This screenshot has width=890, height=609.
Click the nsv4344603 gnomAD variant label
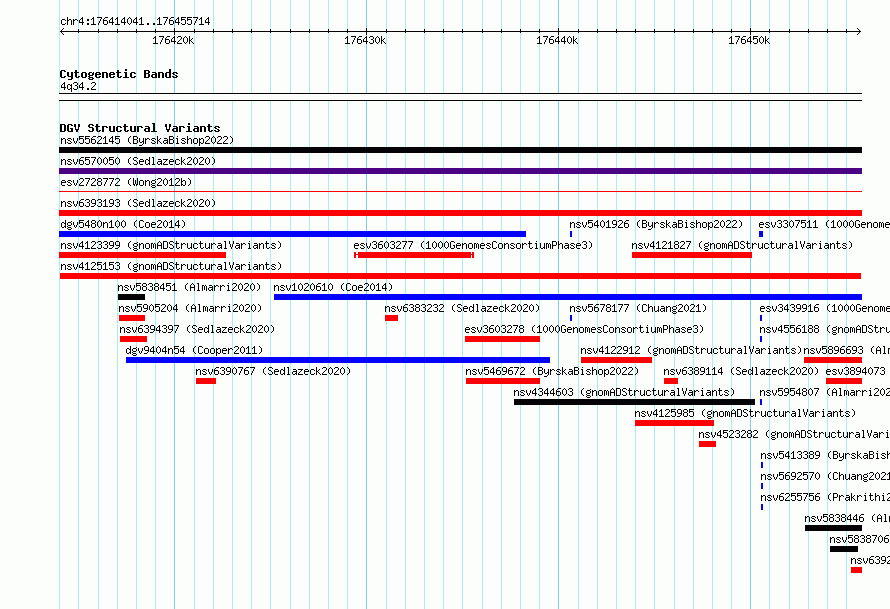coord(624,392)
